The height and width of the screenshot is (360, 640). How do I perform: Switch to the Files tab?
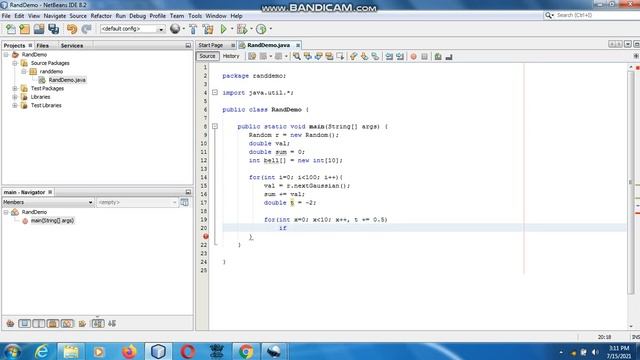click(42, 46)
